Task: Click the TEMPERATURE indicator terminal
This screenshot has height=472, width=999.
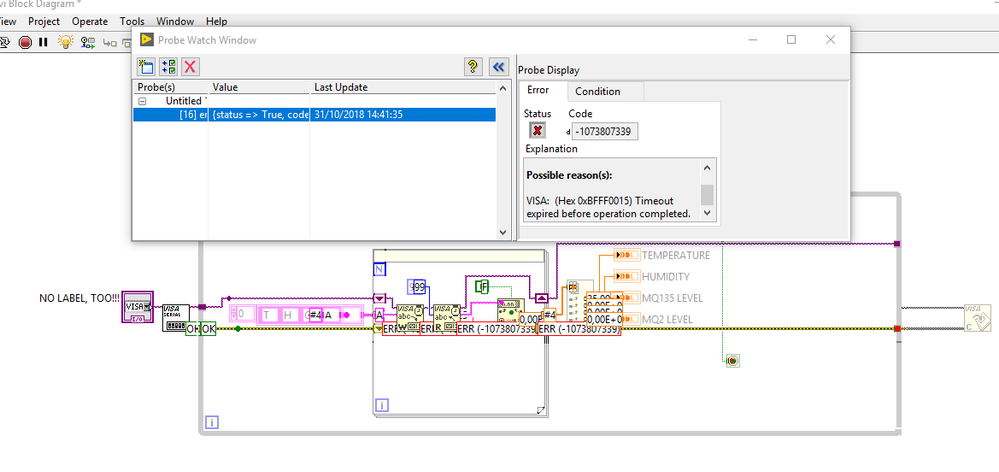Action: (x=627, y=255)
